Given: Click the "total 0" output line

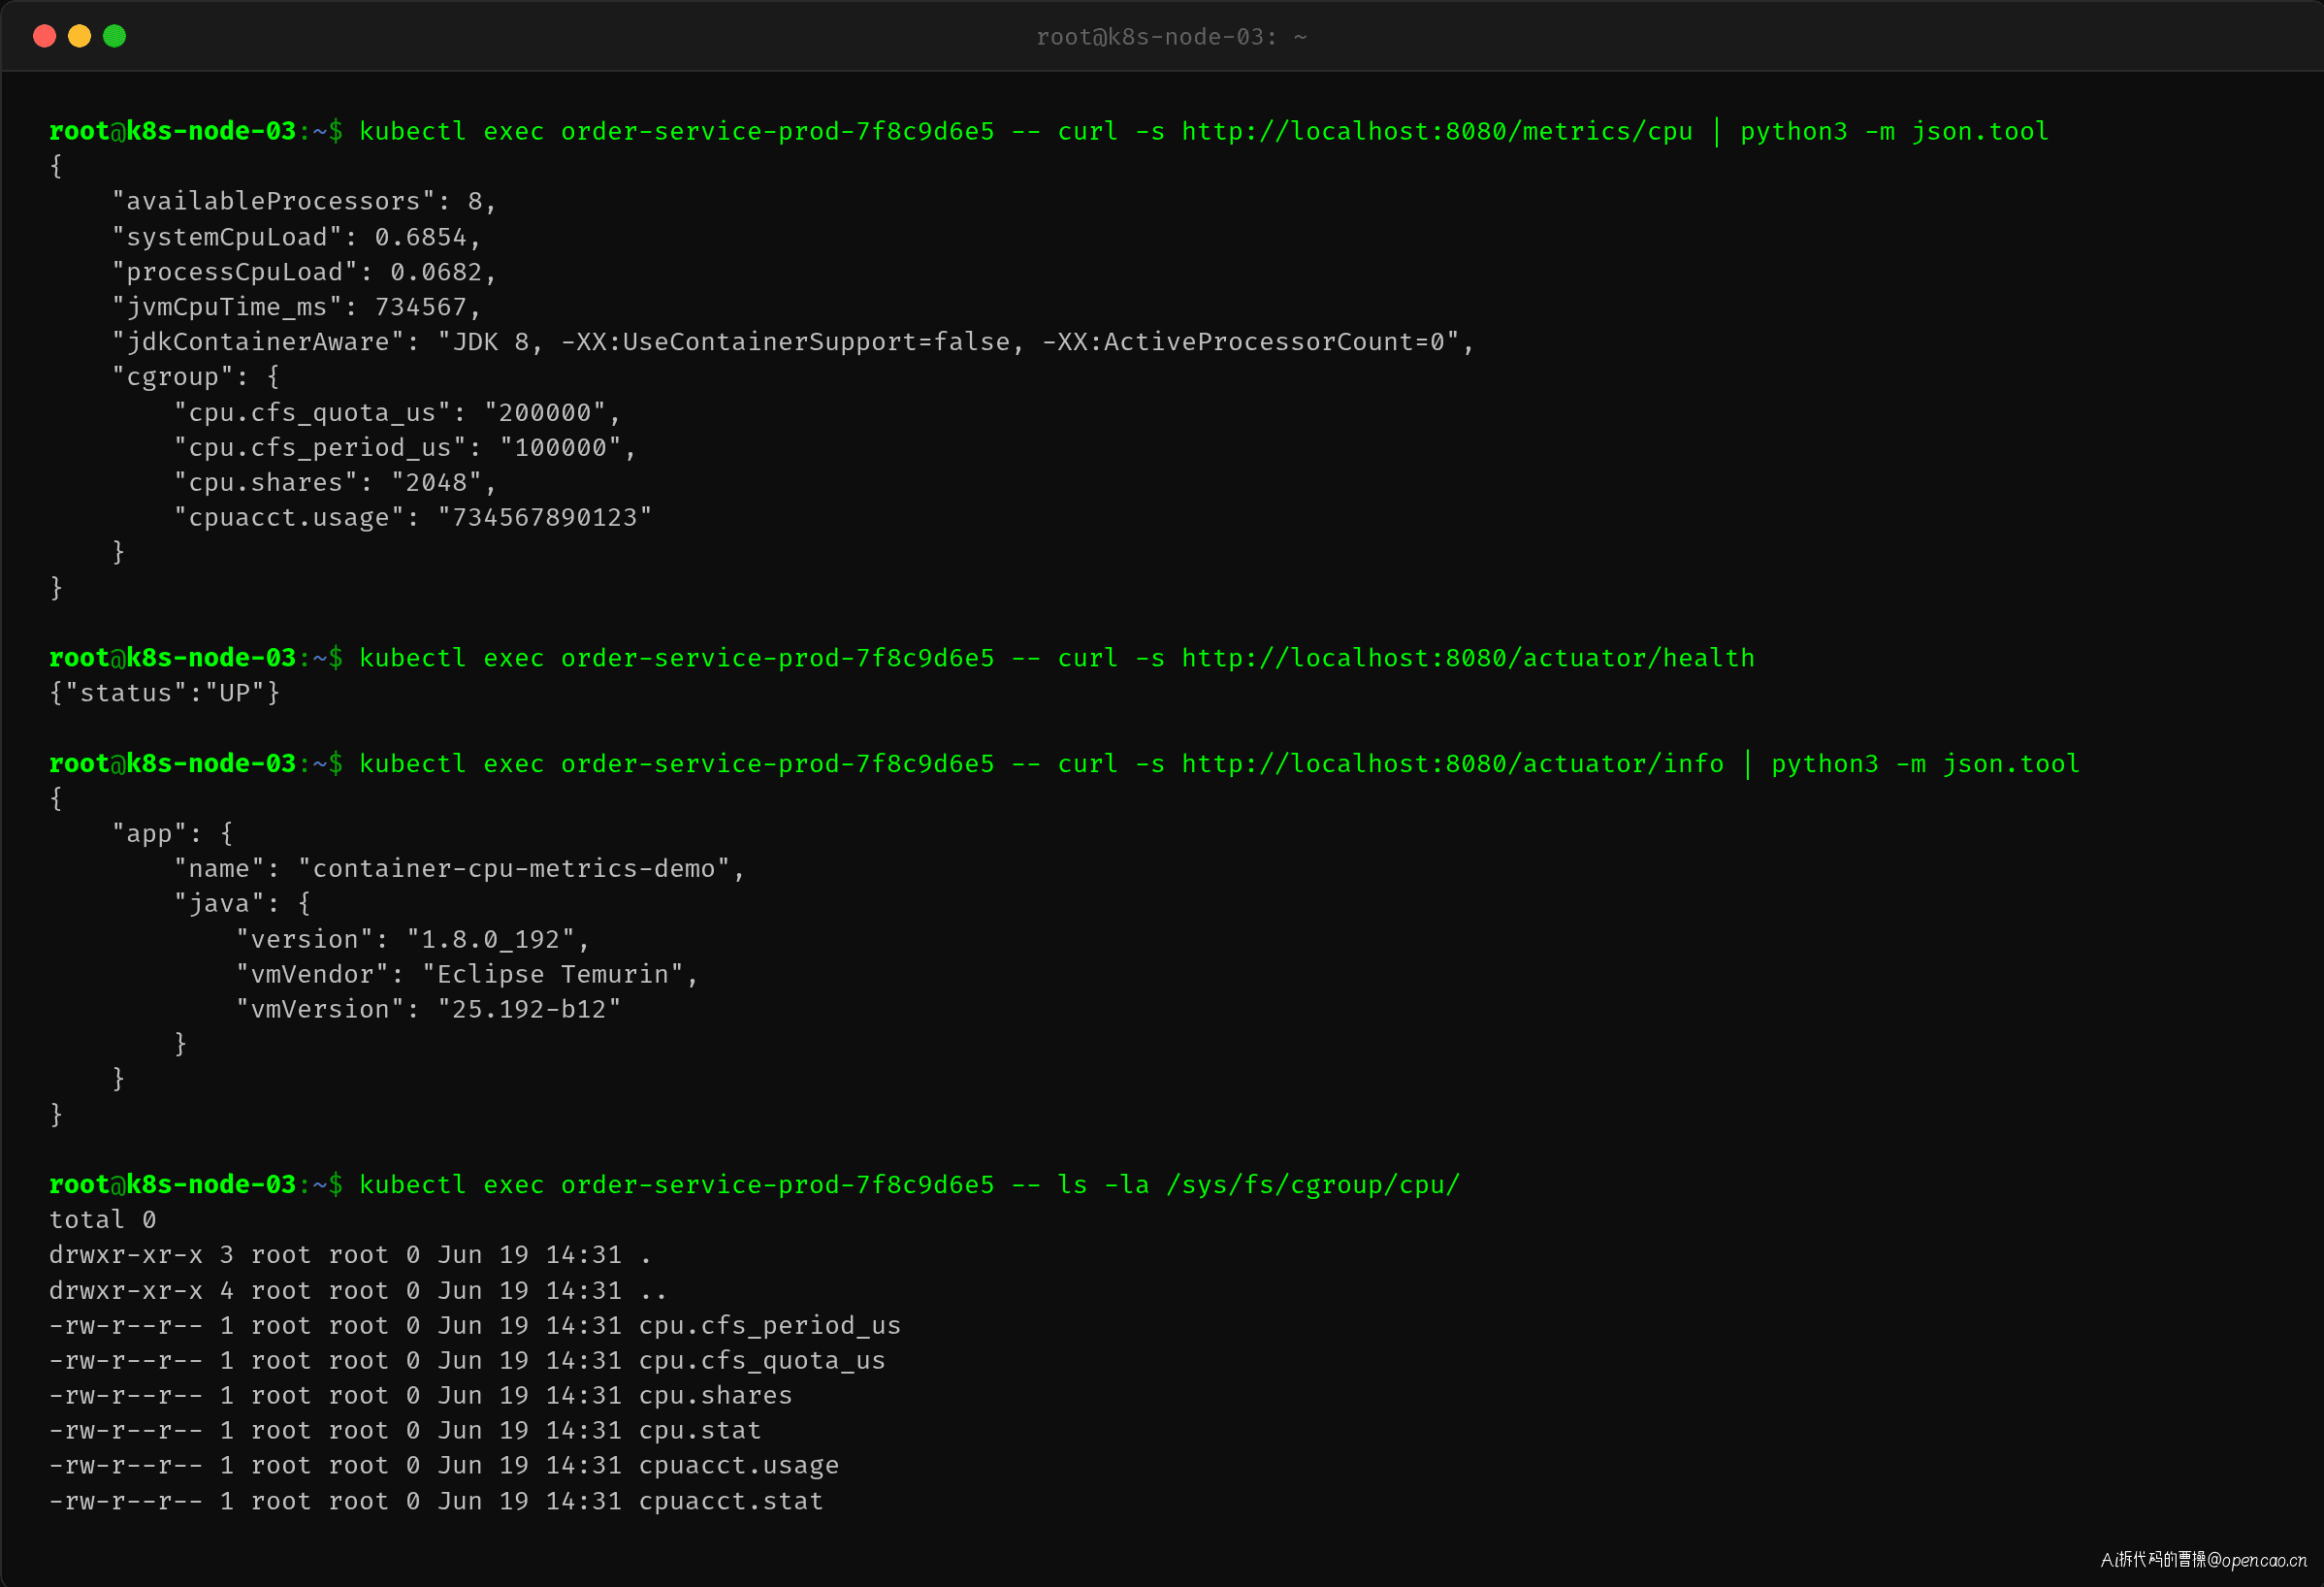Looking at the screenshot, I should (103, 1220).
